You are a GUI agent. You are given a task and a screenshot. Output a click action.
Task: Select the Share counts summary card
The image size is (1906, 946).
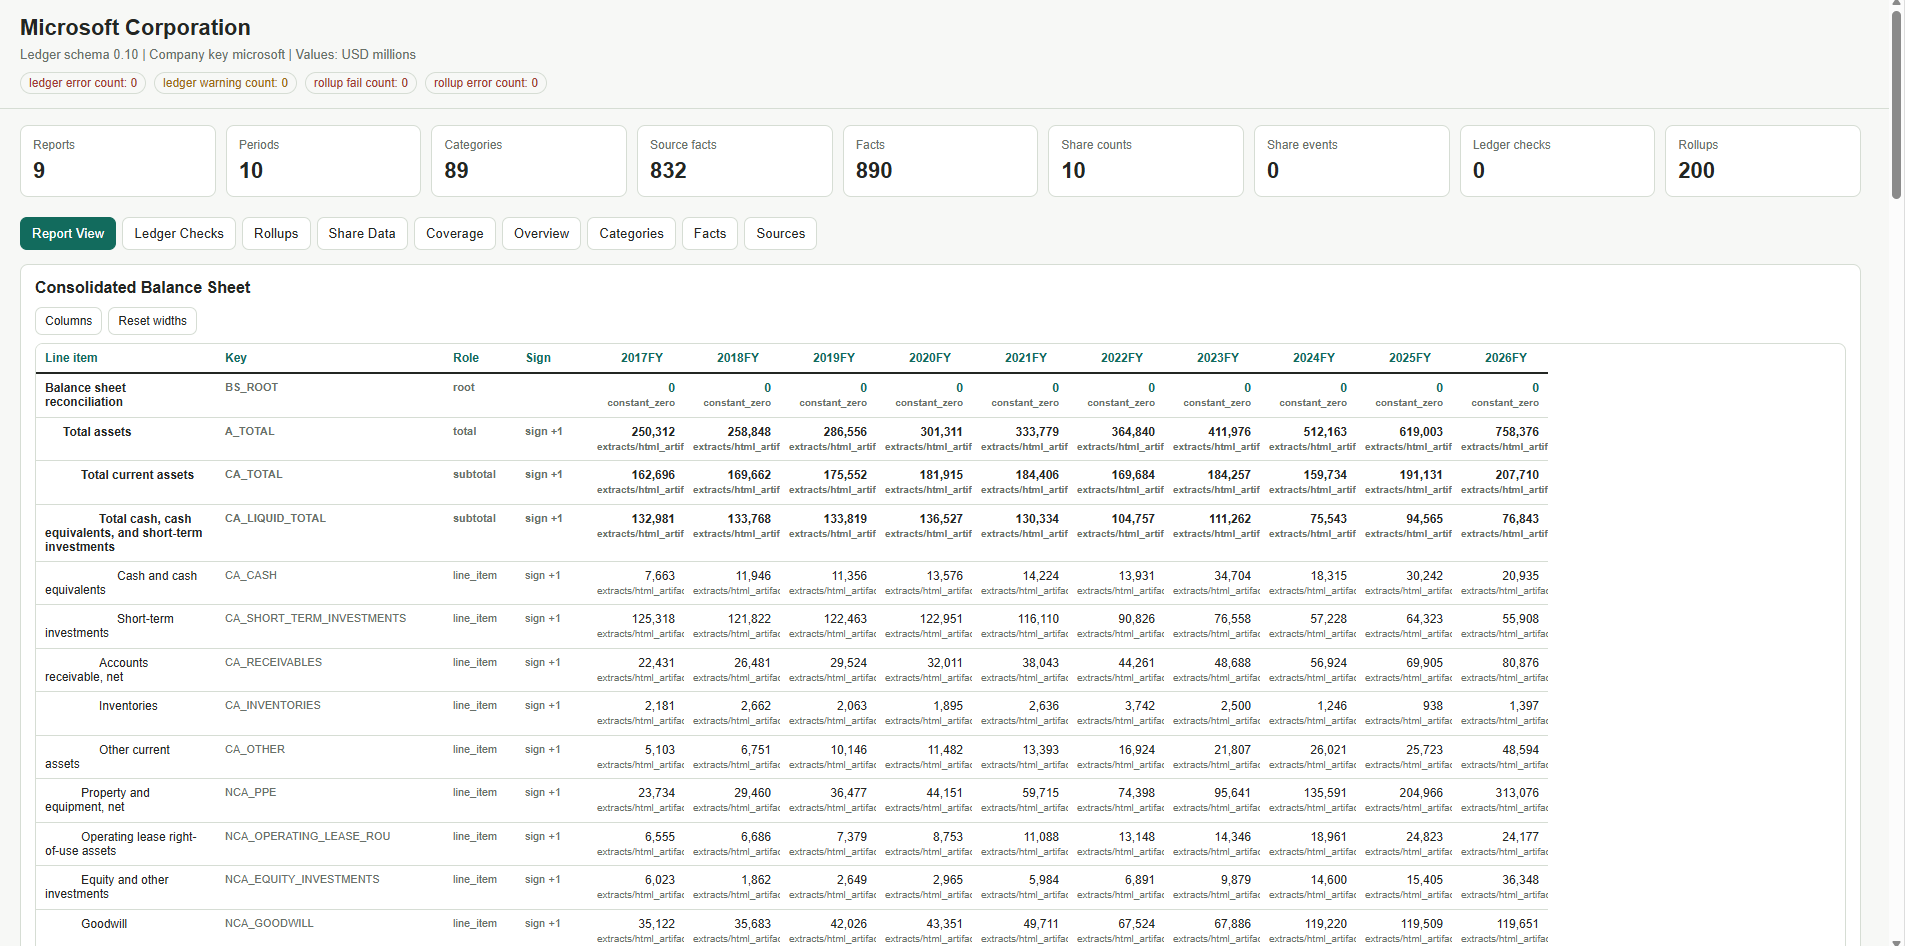(1146, 161)
